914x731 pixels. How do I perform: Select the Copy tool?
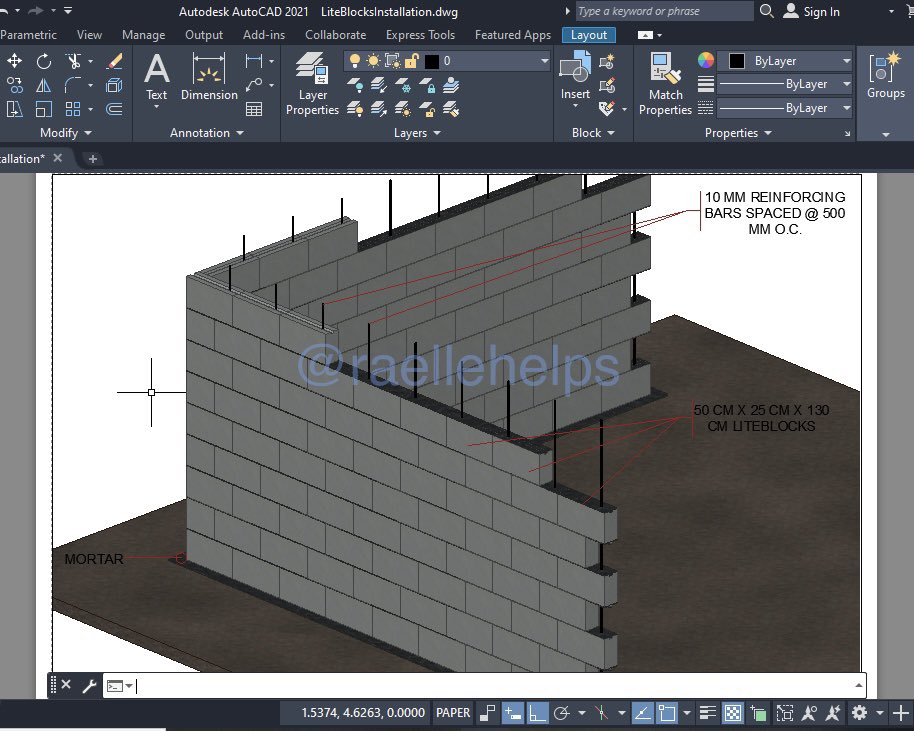tap(15, 85)
